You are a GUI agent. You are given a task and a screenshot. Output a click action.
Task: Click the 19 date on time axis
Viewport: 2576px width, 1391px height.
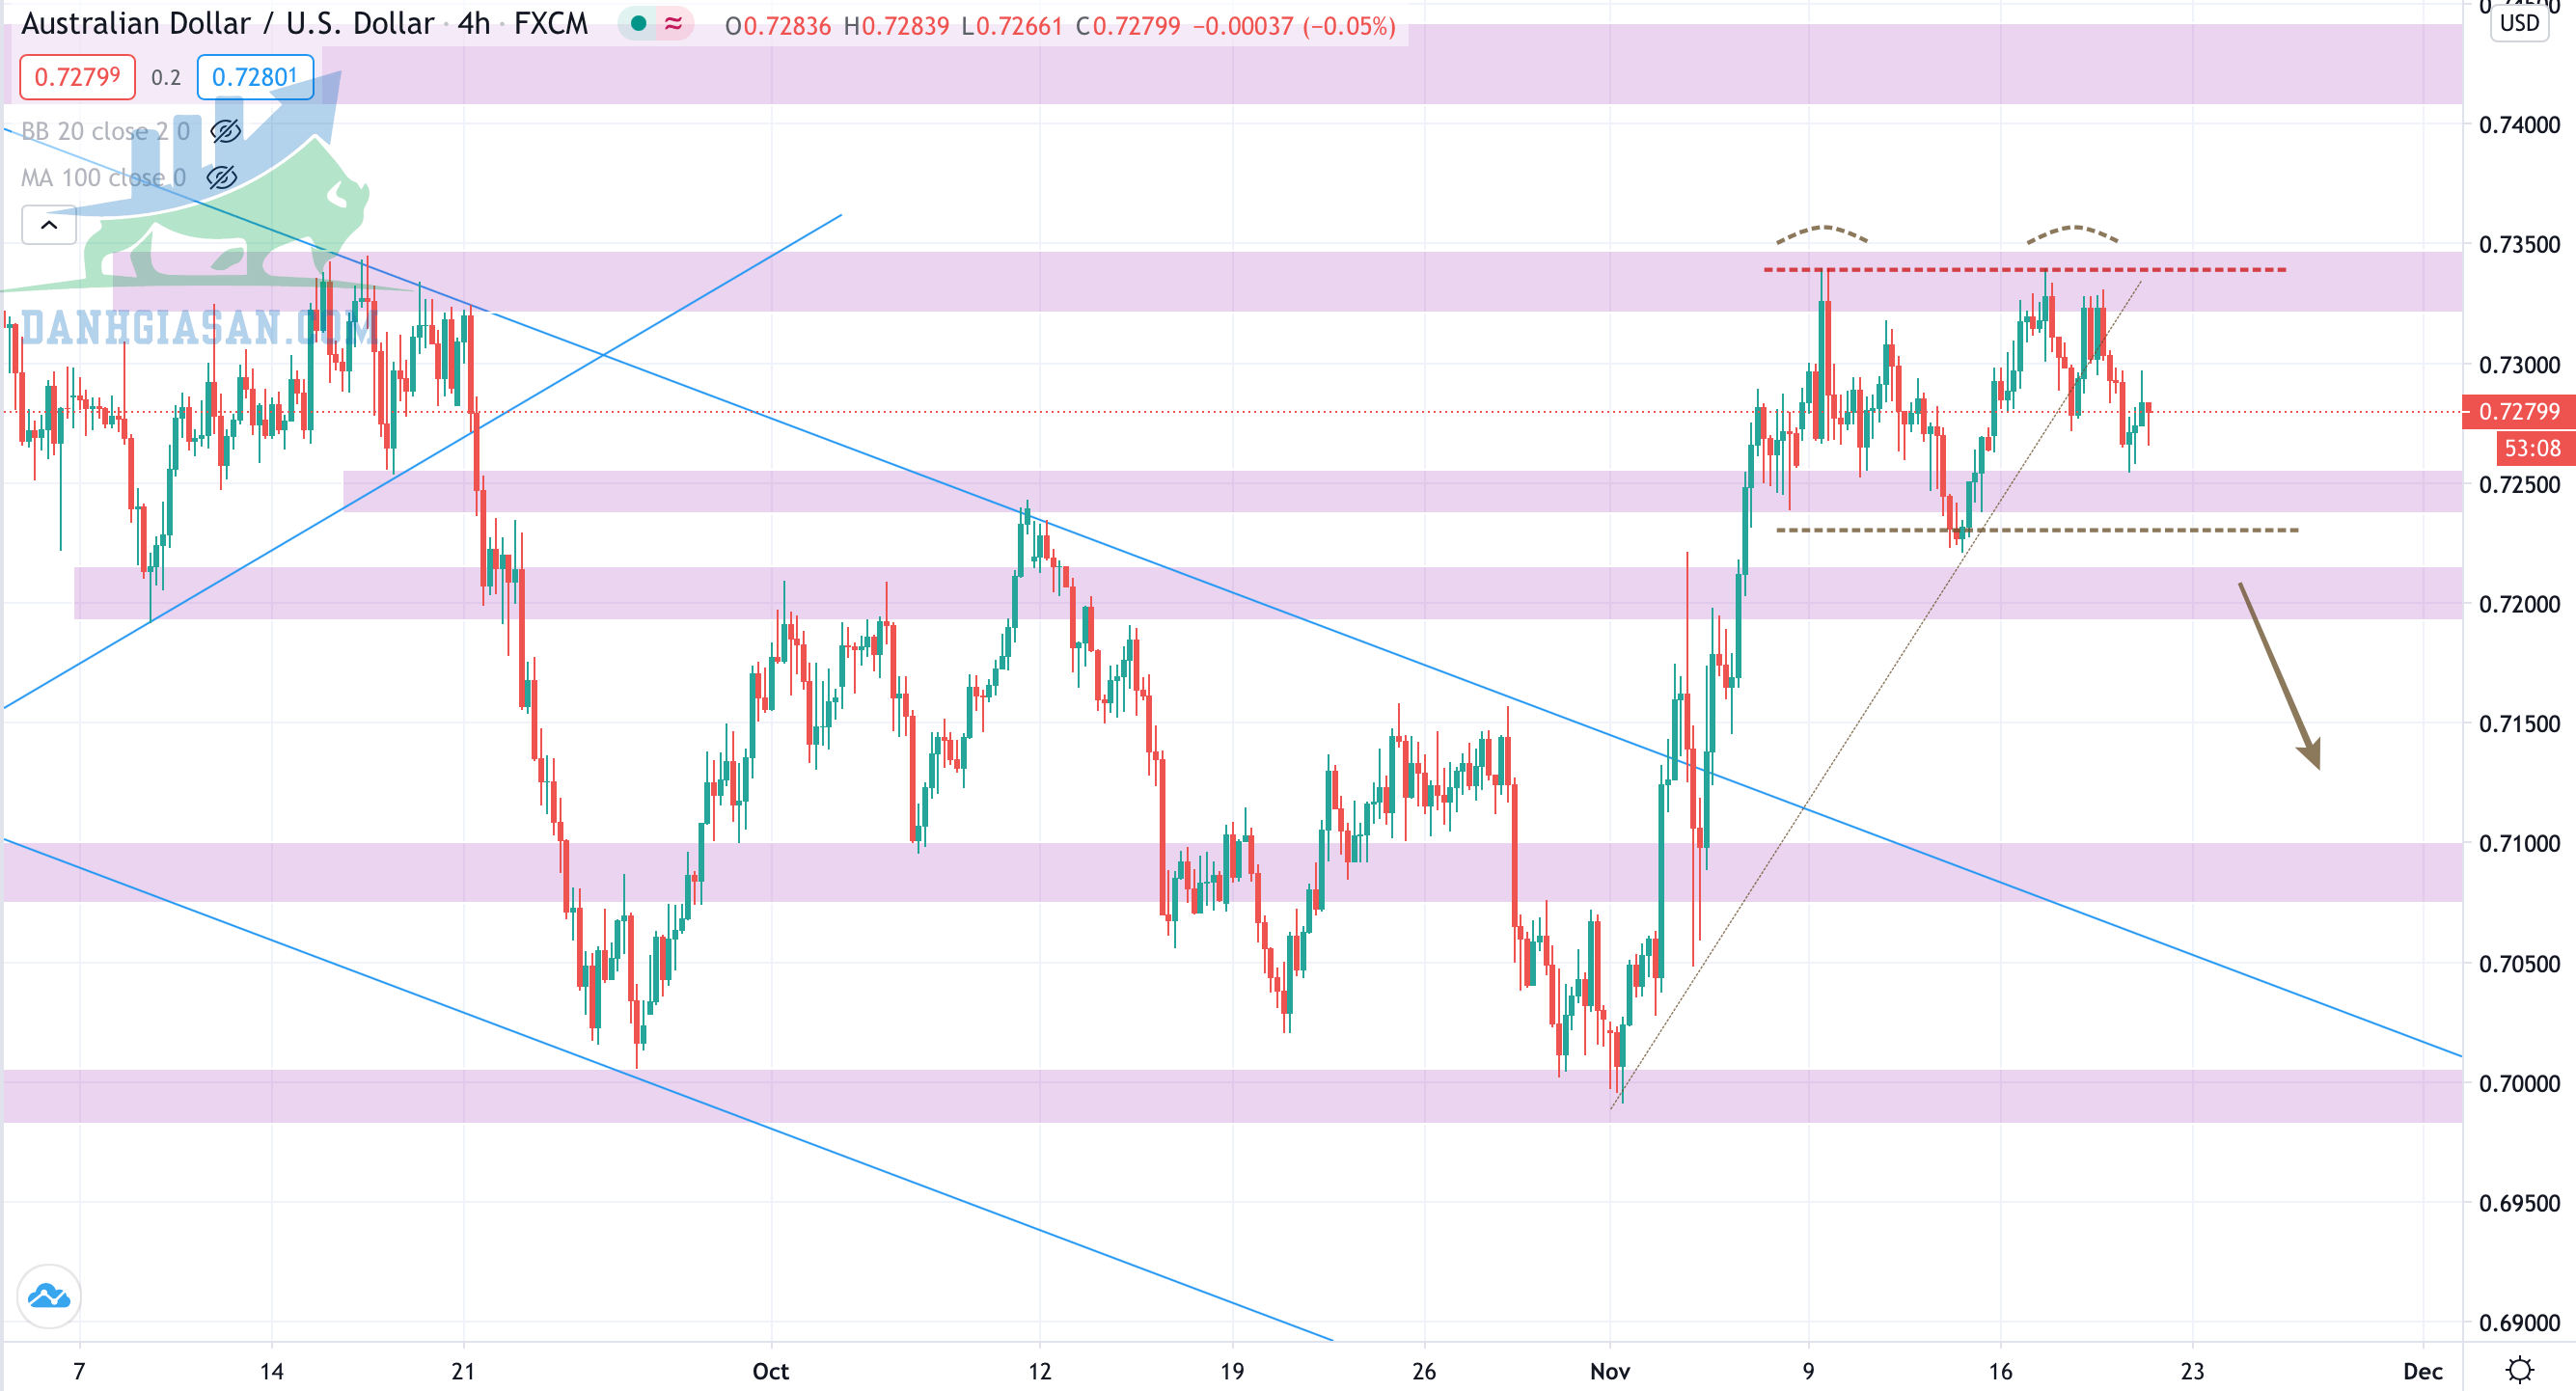coord(1232,1371)
